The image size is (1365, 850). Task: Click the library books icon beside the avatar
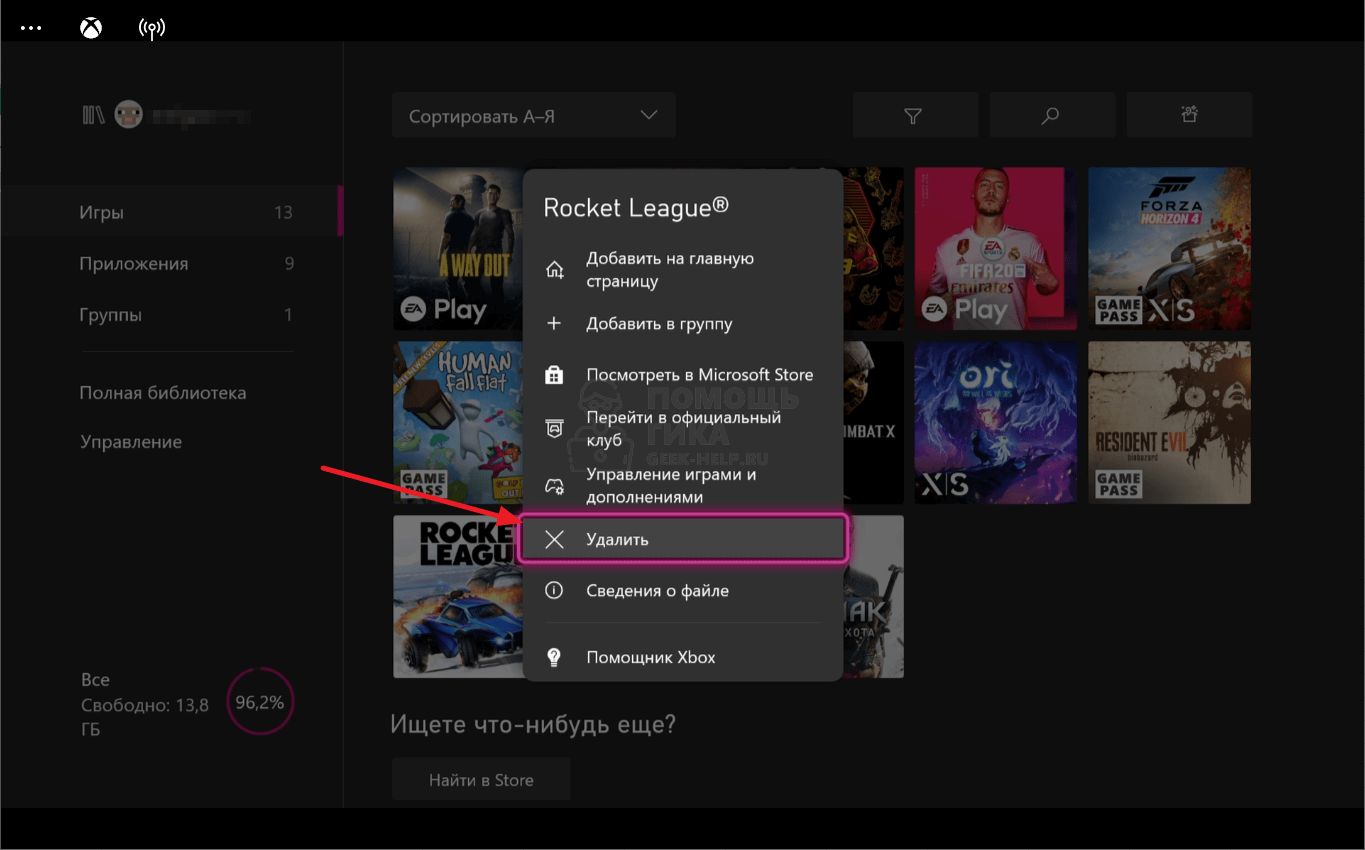(94, 115)
